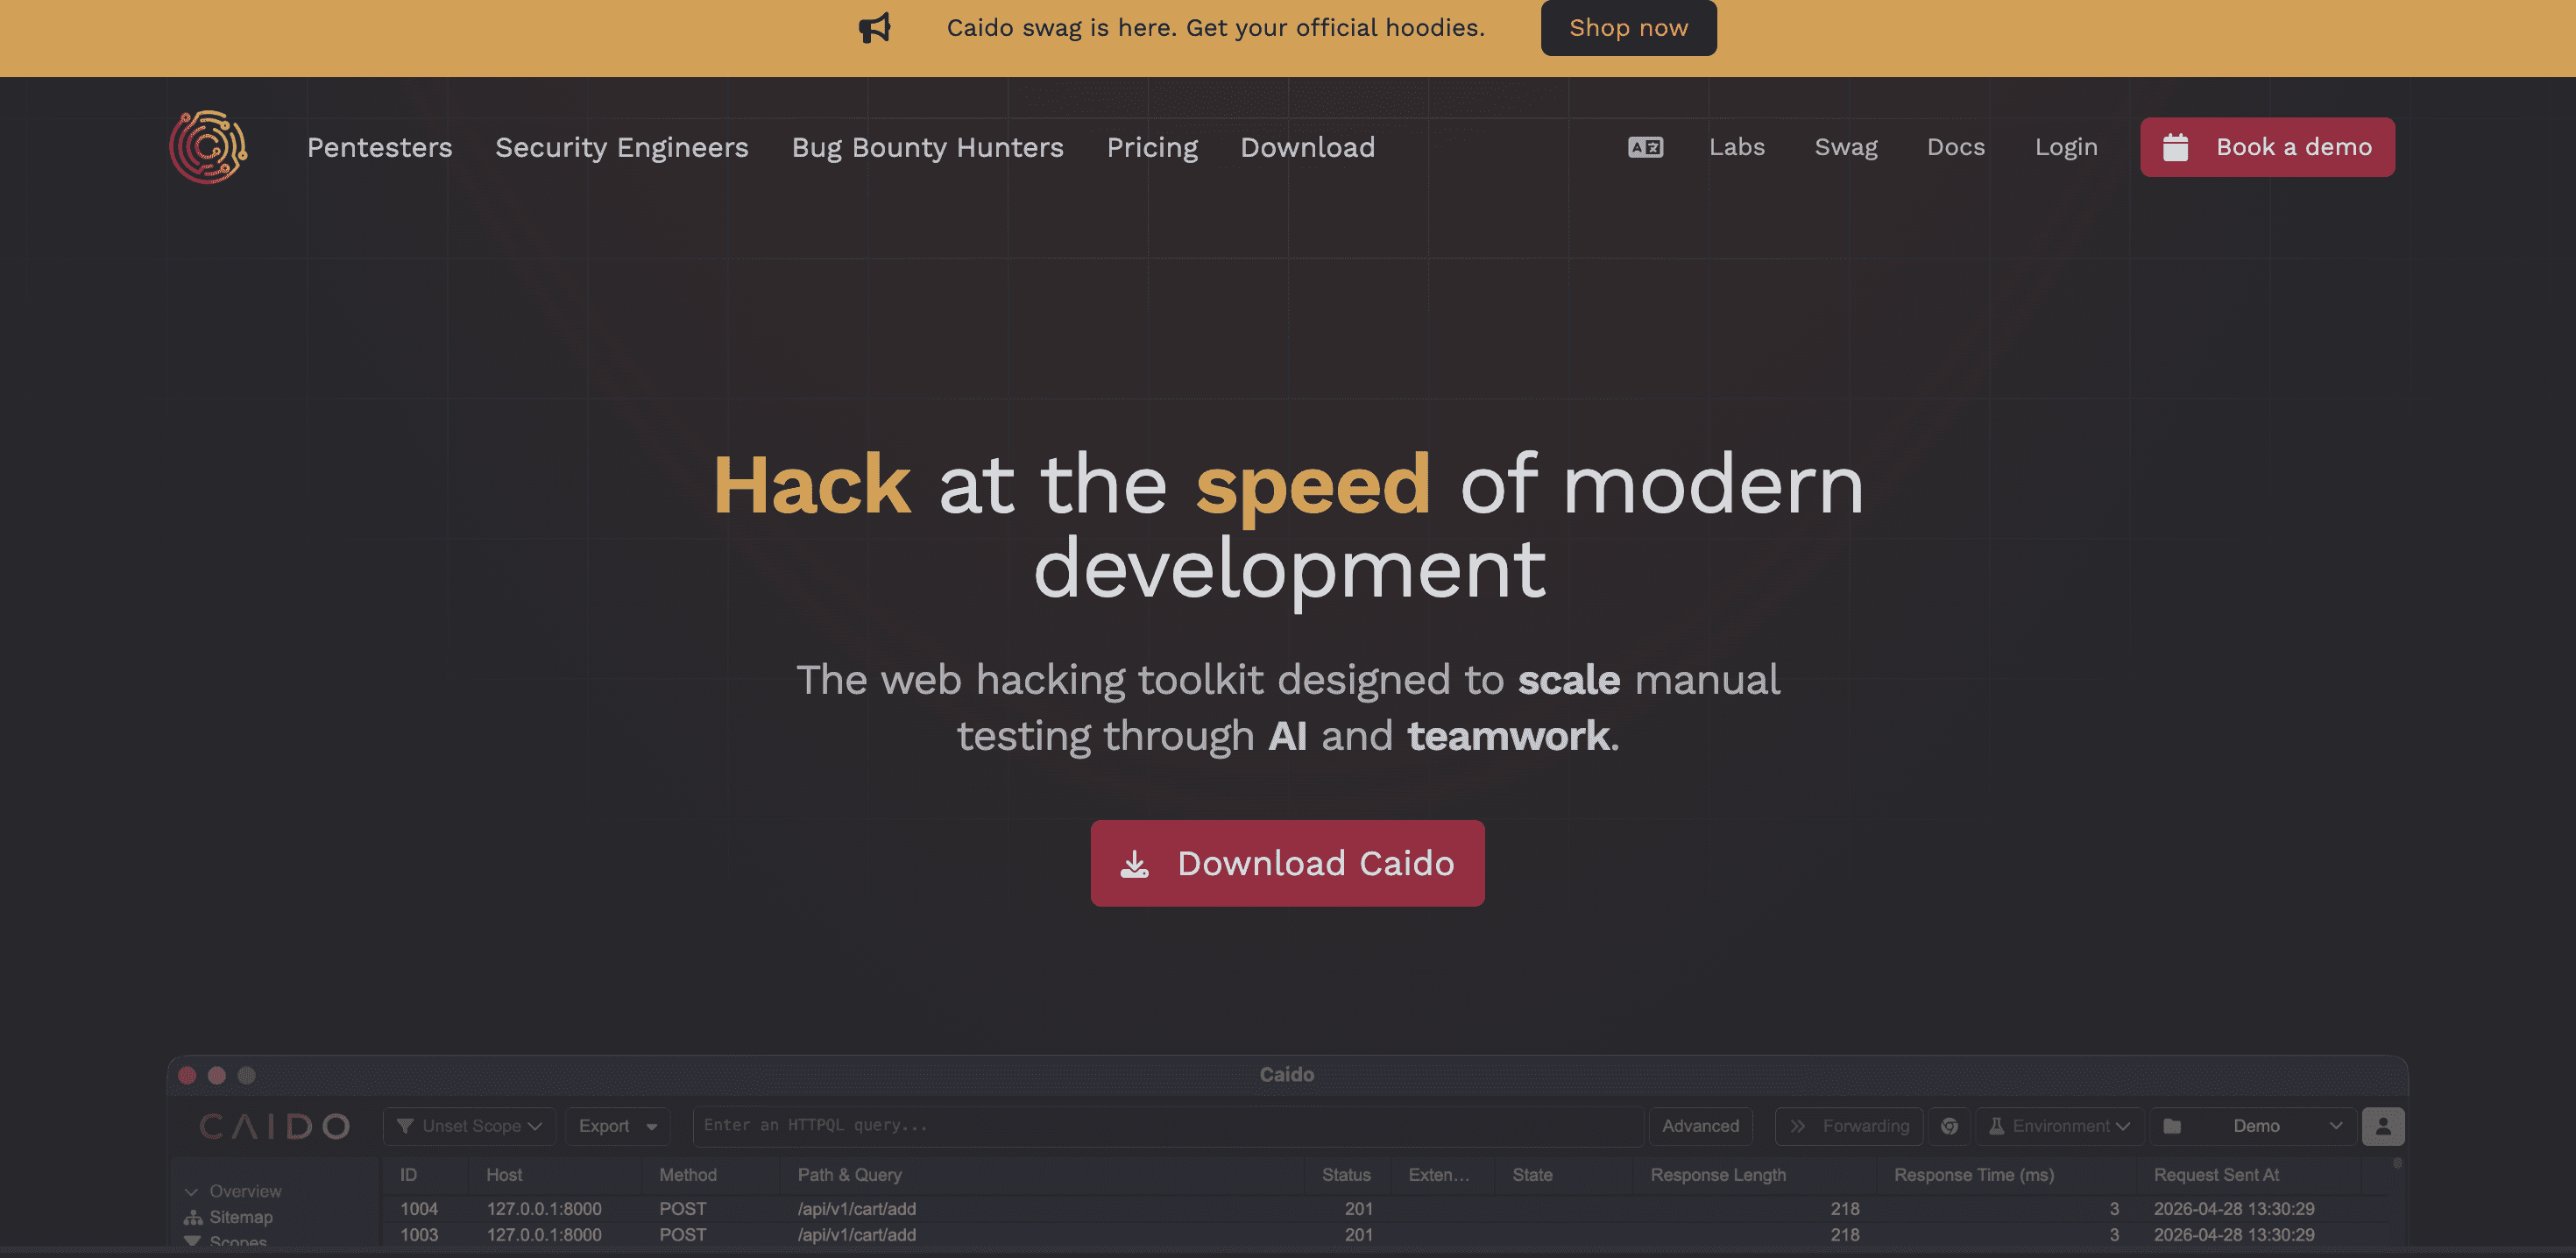The width and height of the screenshot is (2576, 1258).
Task: Open the Docs link
Action: [x=1956, y=147]
